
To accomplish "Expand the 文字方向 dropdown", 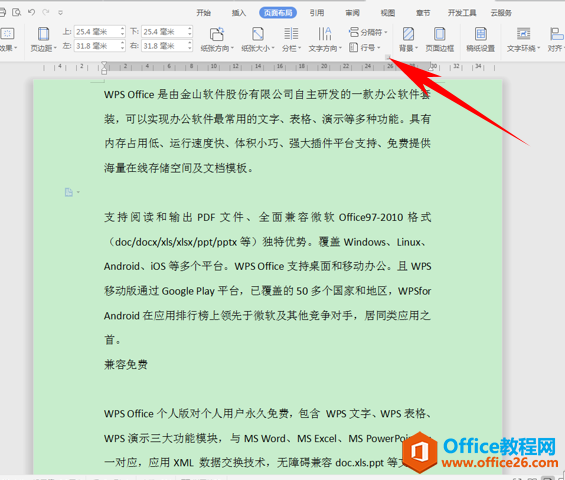I will click(340, 48).
